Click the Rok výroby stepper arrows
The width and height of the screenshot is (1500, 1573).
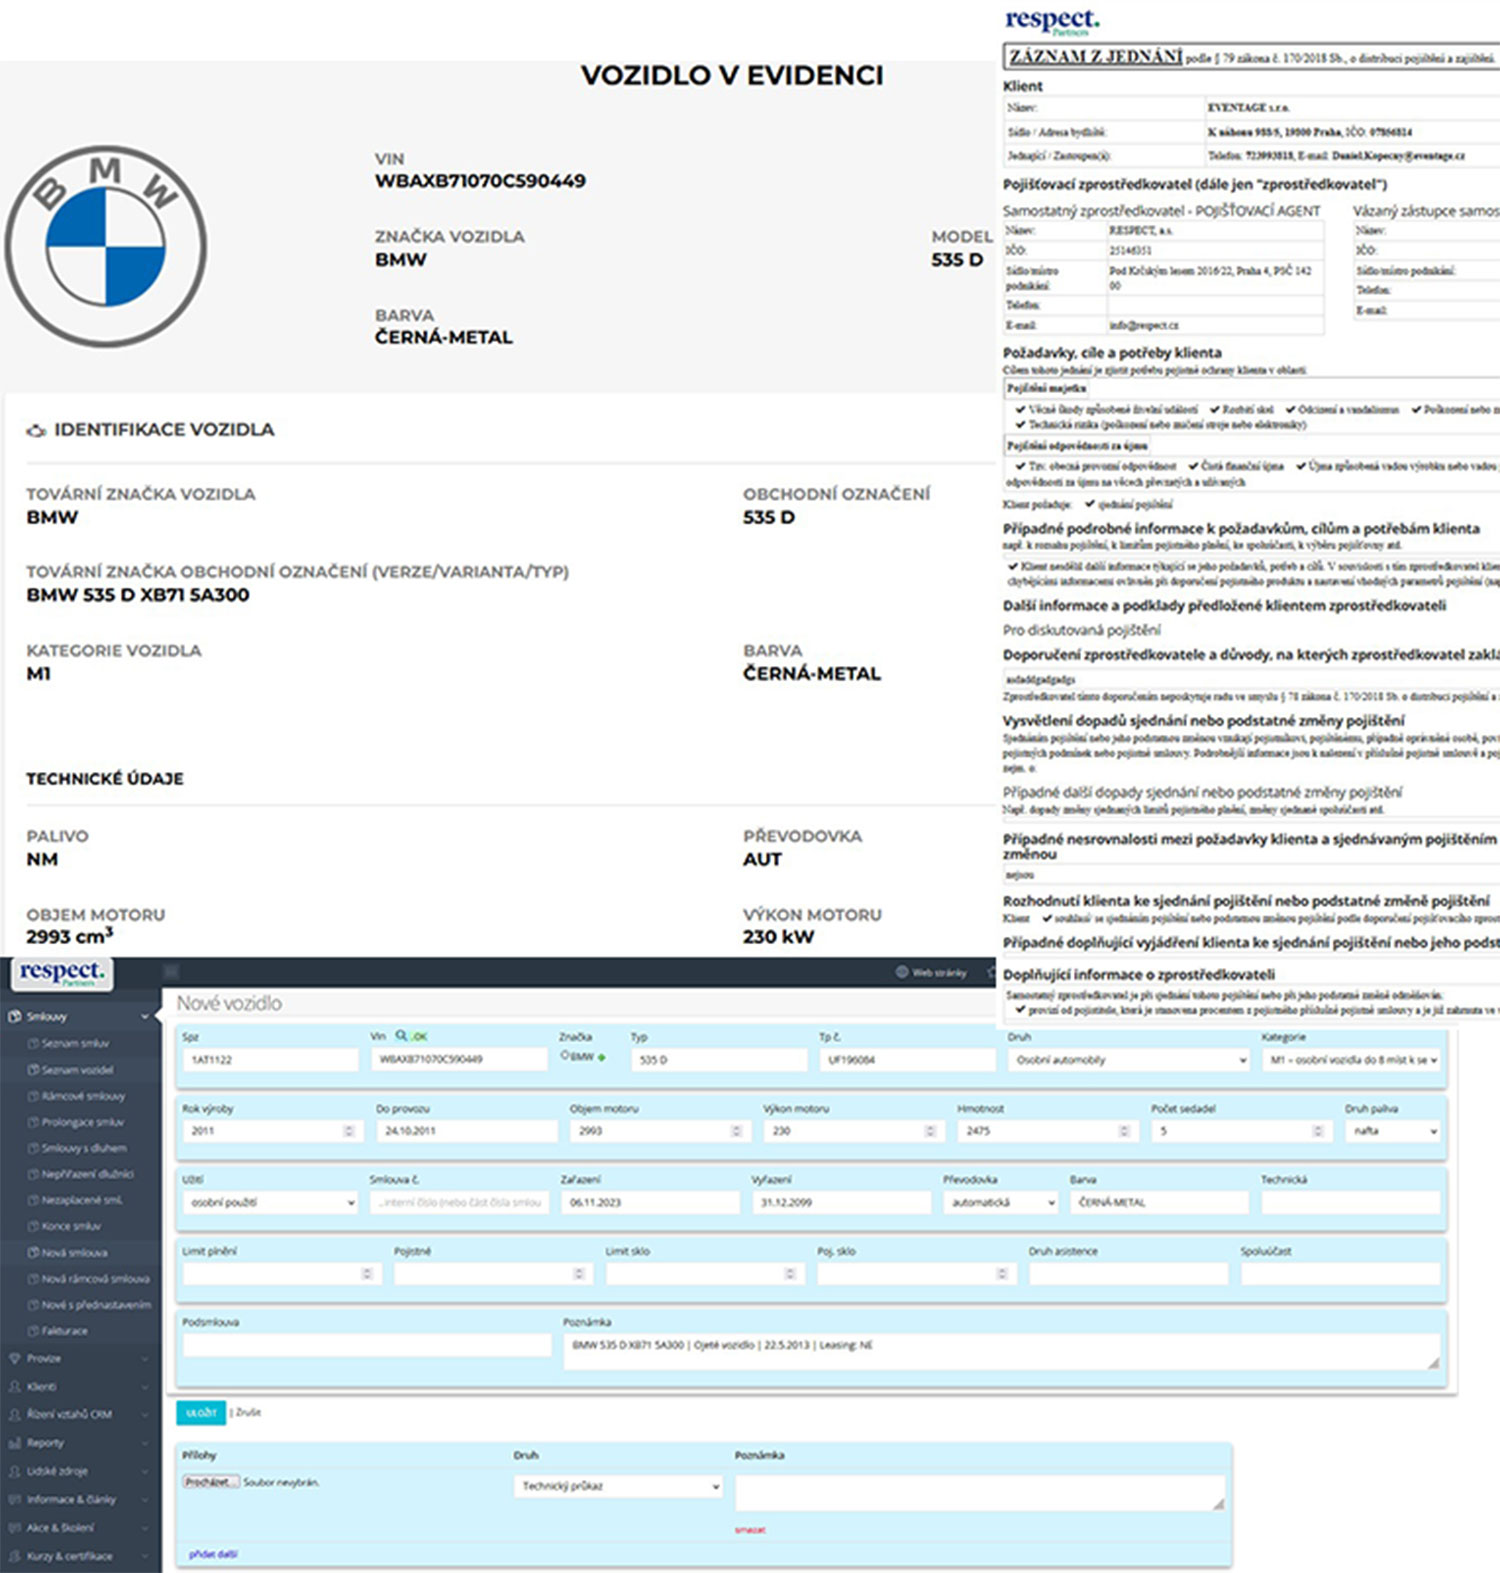349,1131
